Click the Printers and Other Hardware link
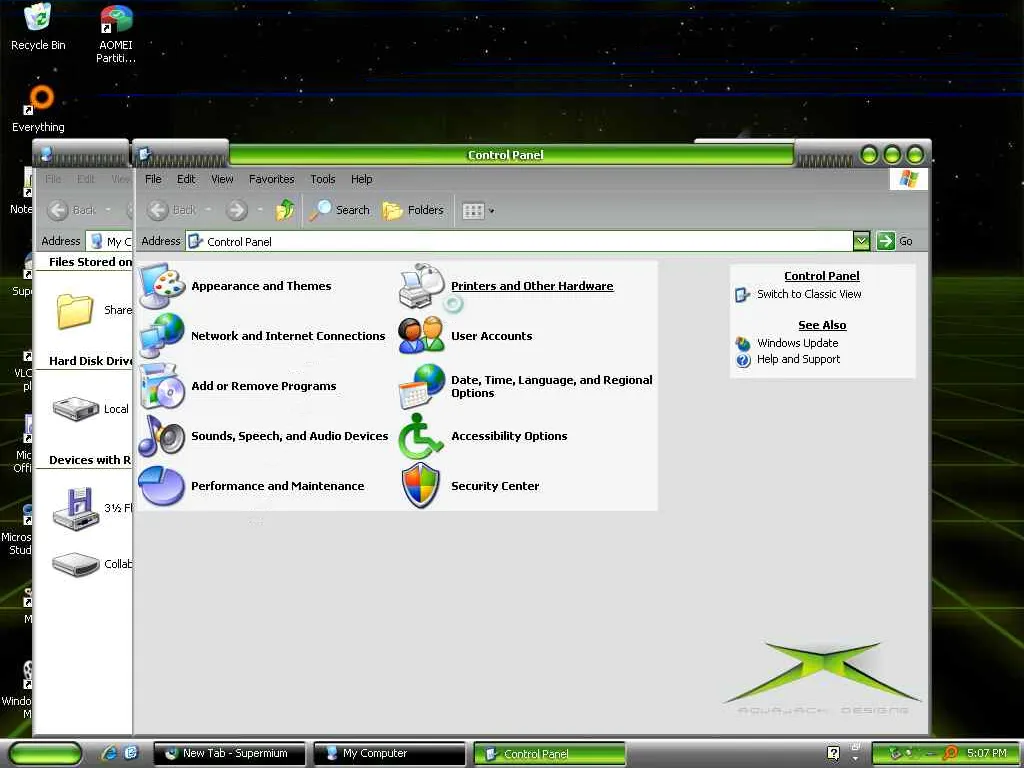Image resolution: width=1024 pixels, height=768 pixels. pos(532,286)
